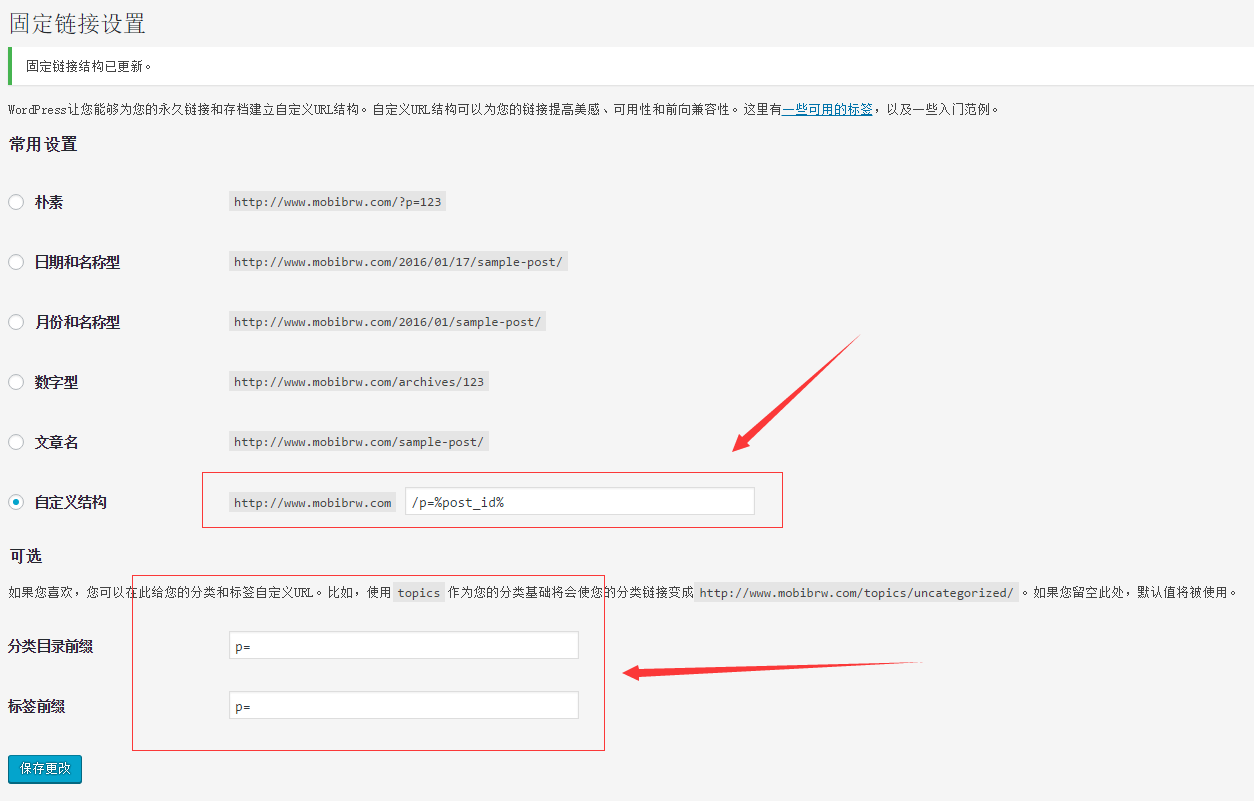This screenshot has height=801, width=1254.
Task: Click the 标签前缀 label text
Action: 37,707
